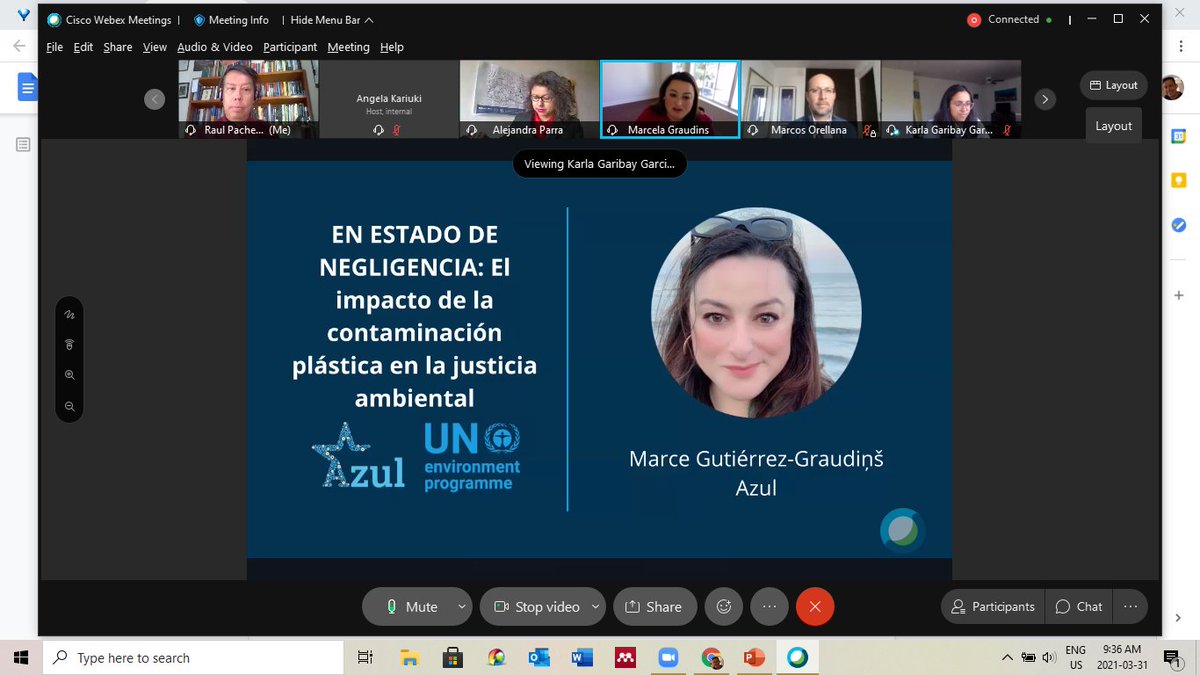The width and height of the screenshot is (1200, 675).
Task: Open the notification center icon
Action: pyautogui.click(x=1171, y=657)
